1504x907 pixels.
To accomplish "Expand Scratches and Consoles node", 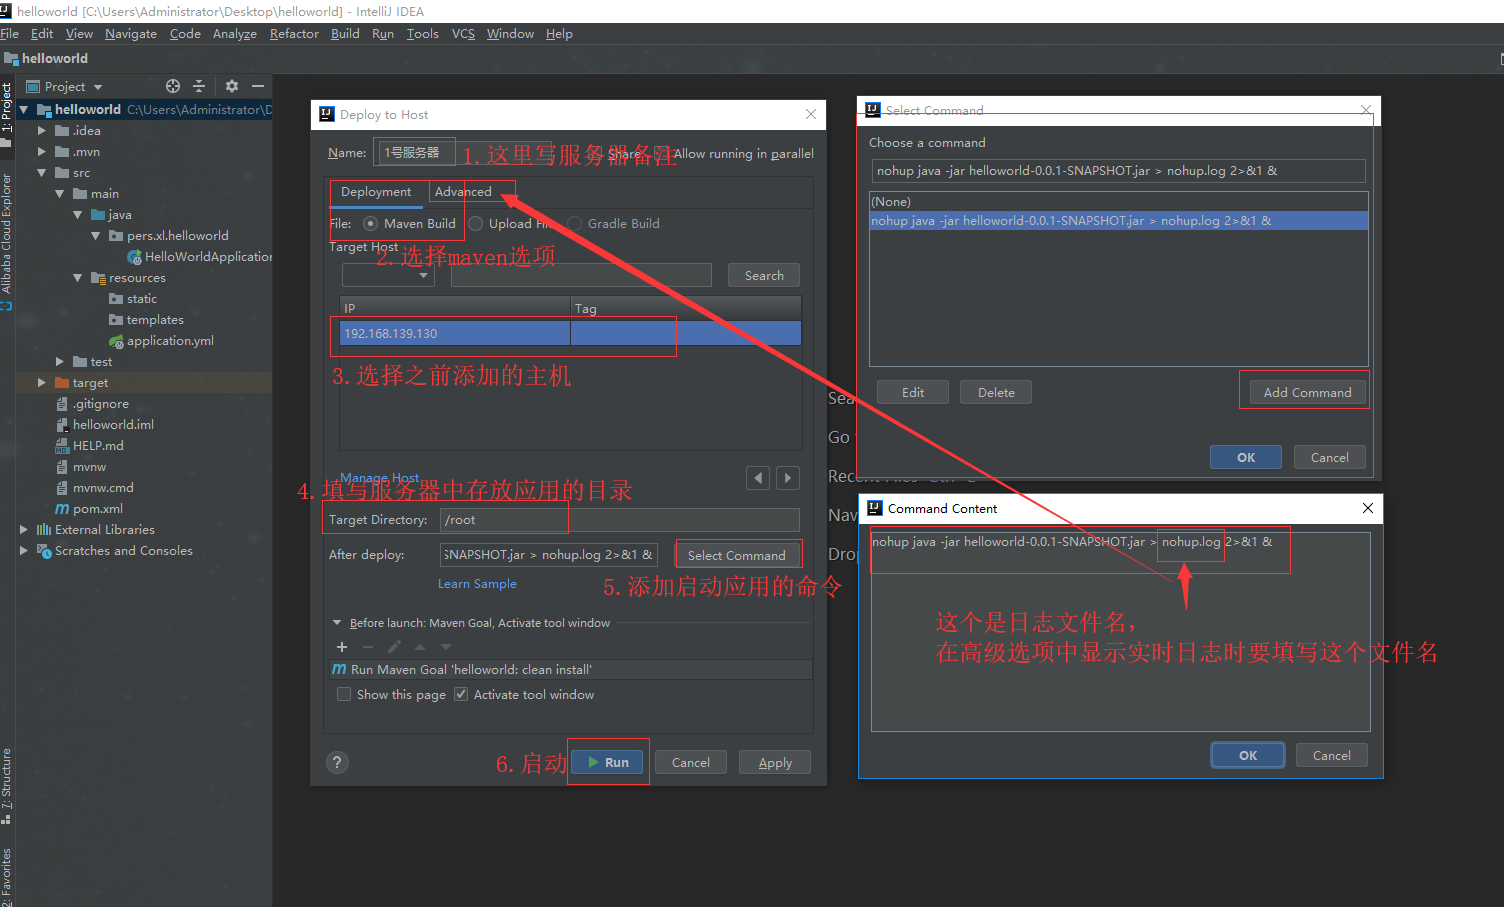I will click(x=23, y=550).
